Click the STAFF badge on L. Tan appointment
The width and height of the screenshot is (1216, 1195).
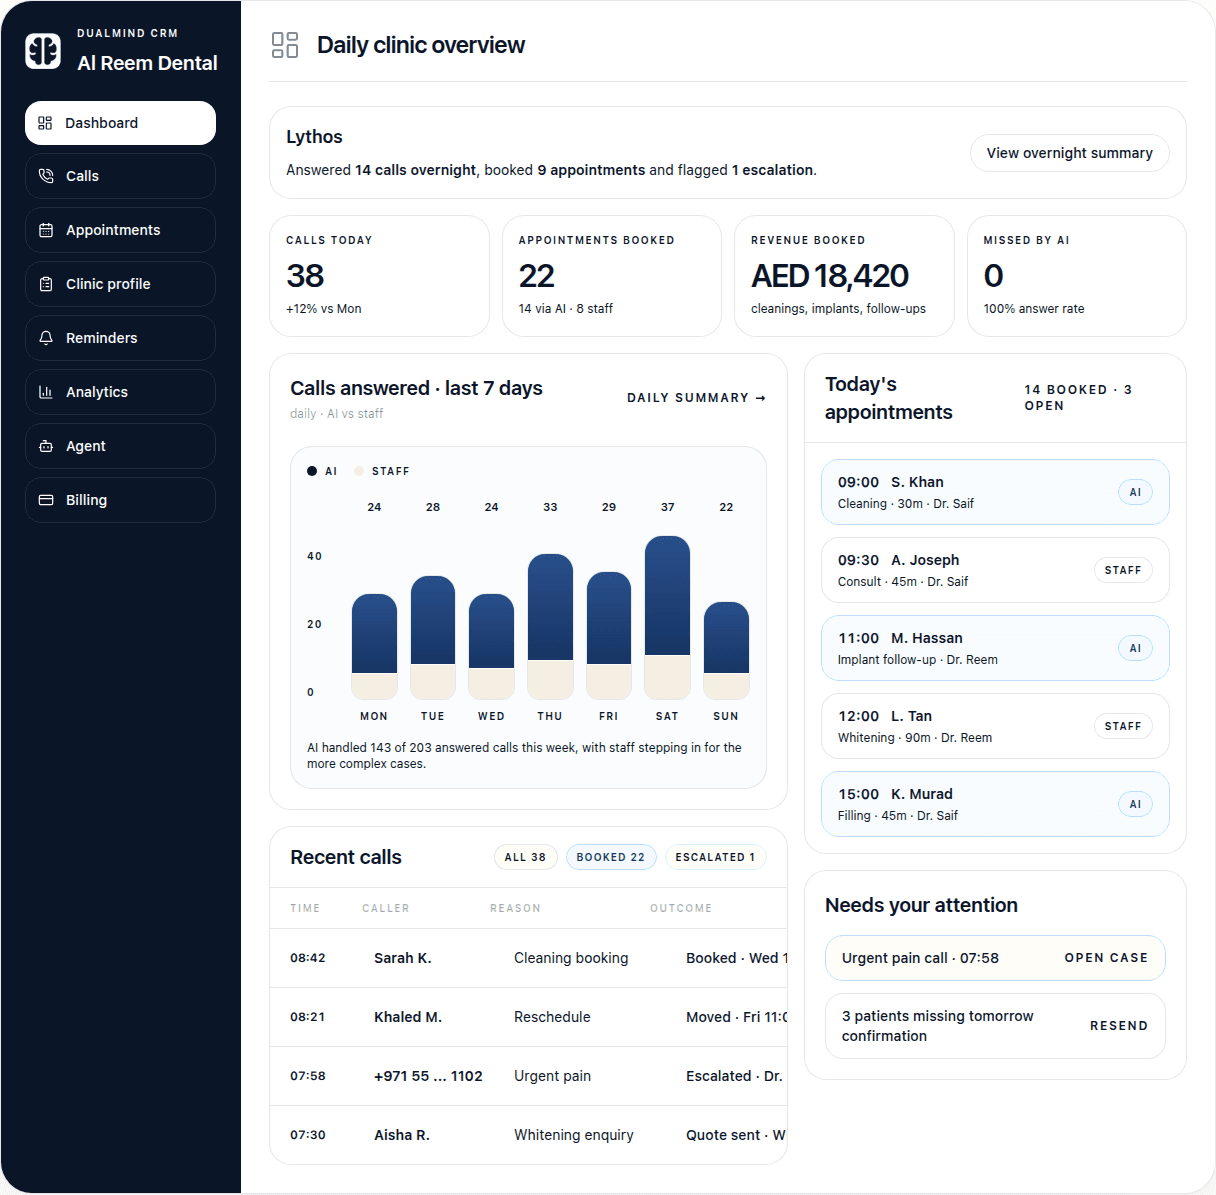pyautogui.click(x=1123, y=726)
